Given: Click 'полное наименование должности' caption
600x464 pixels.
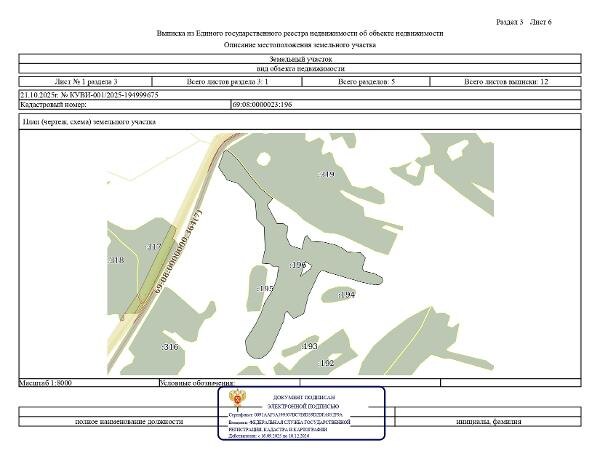Looking at the screenshot, I should coord(129,422).
